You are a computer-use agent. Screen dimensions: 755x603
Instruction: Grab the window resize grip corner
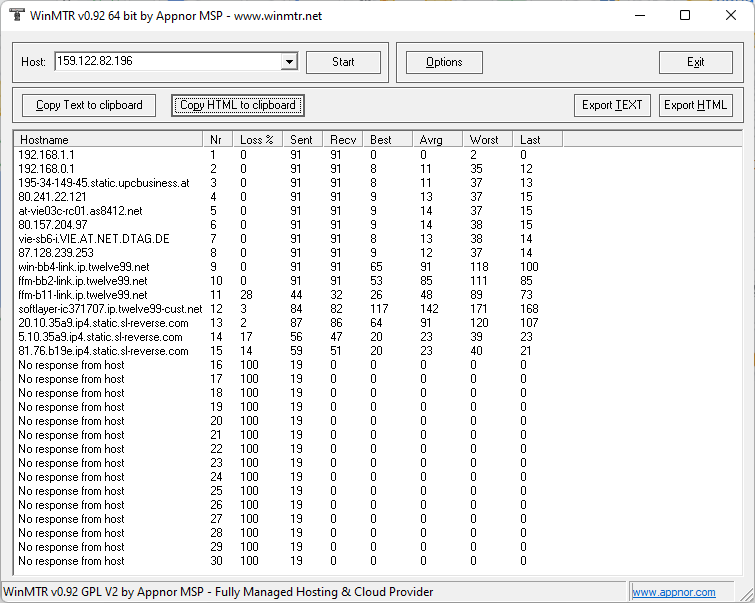(x=746, y=594)
